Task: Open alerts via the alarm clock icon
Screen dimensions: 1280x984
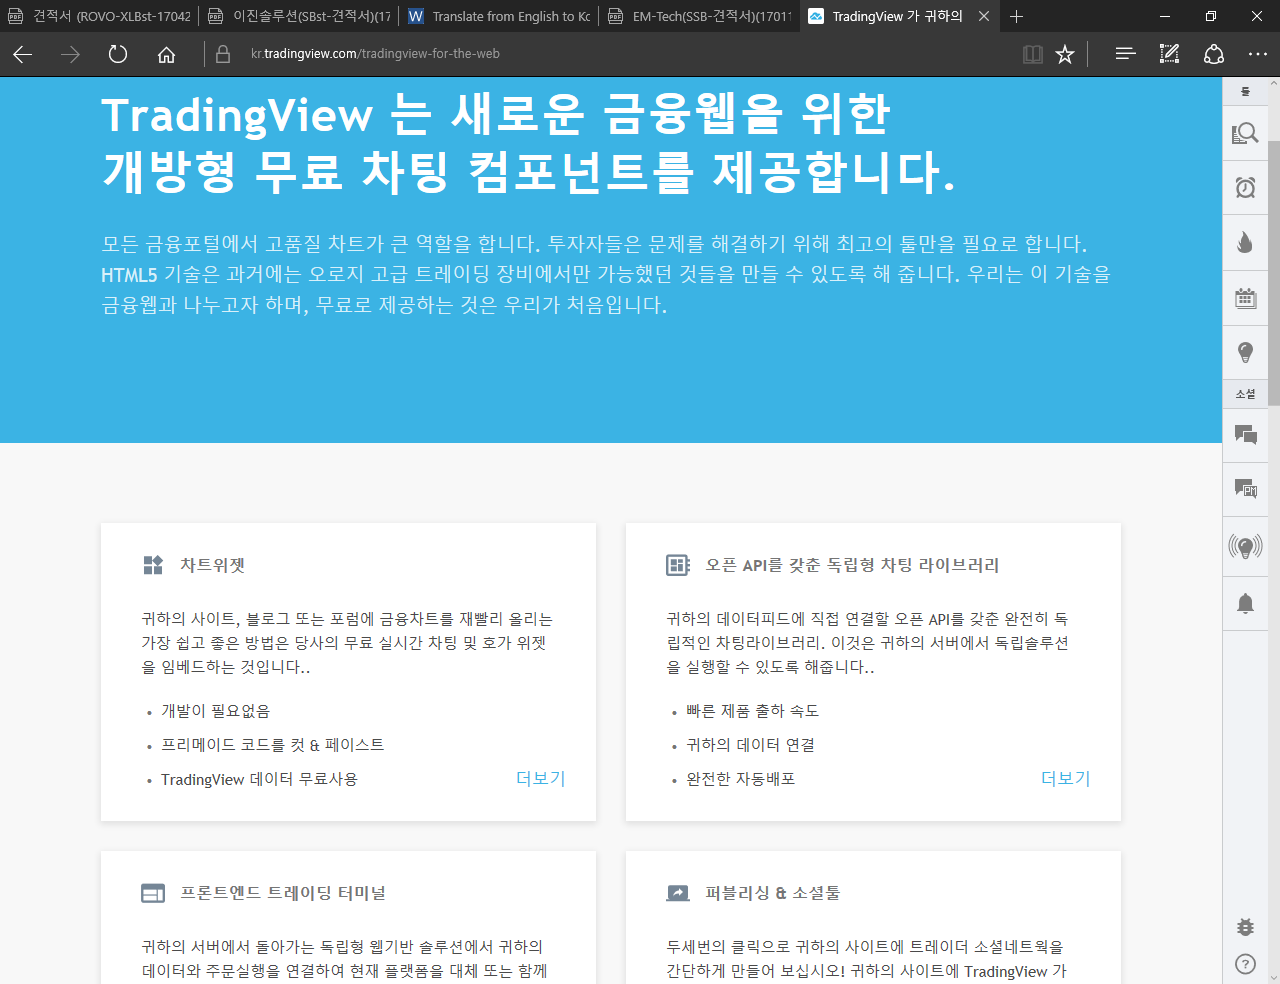Action: pos(1245,187)
